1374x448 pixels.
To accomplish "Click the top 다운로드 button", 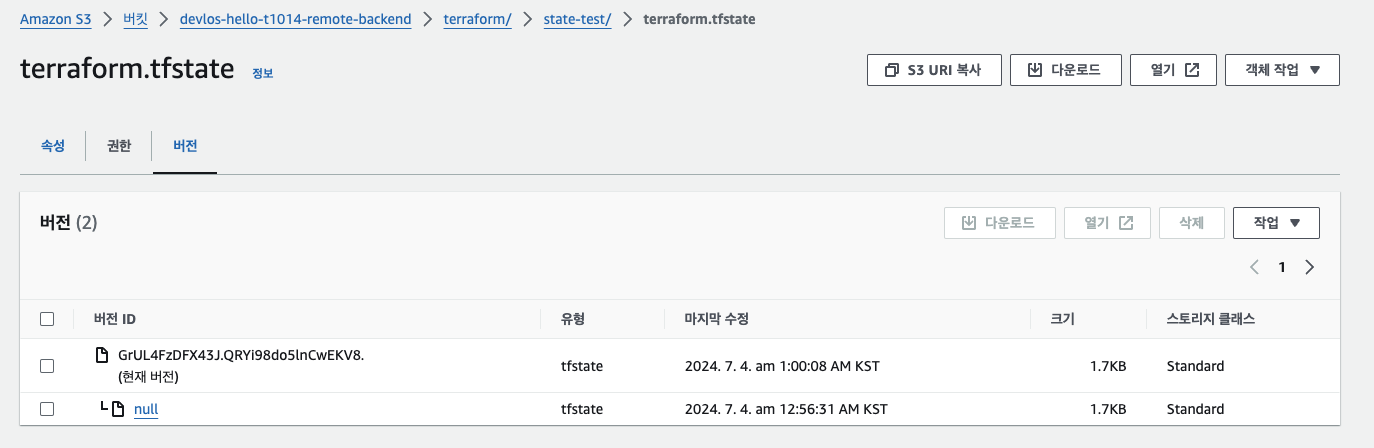I will 1065,70.
